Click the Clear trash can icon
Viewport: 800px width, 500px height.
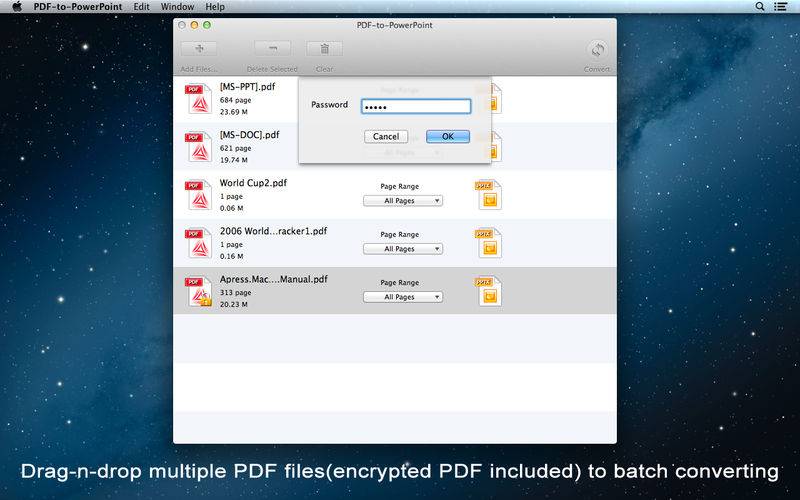pos(324,48)
